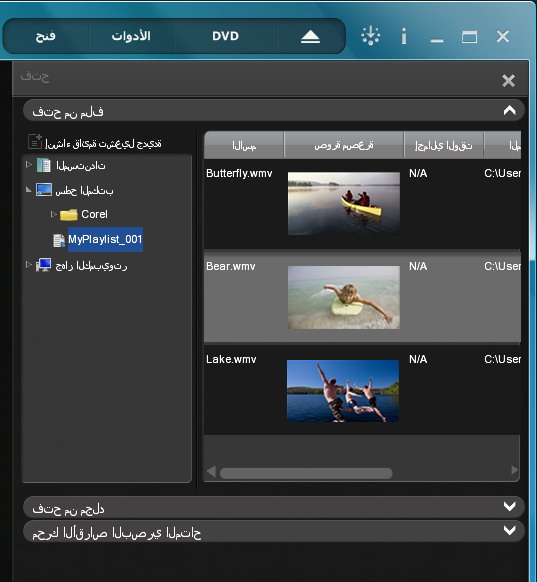The height and width of the screenshot is (582, 537).
Task: Open the الأدوات tools menu
Action: pyautogui.click(x=131, y=36)
